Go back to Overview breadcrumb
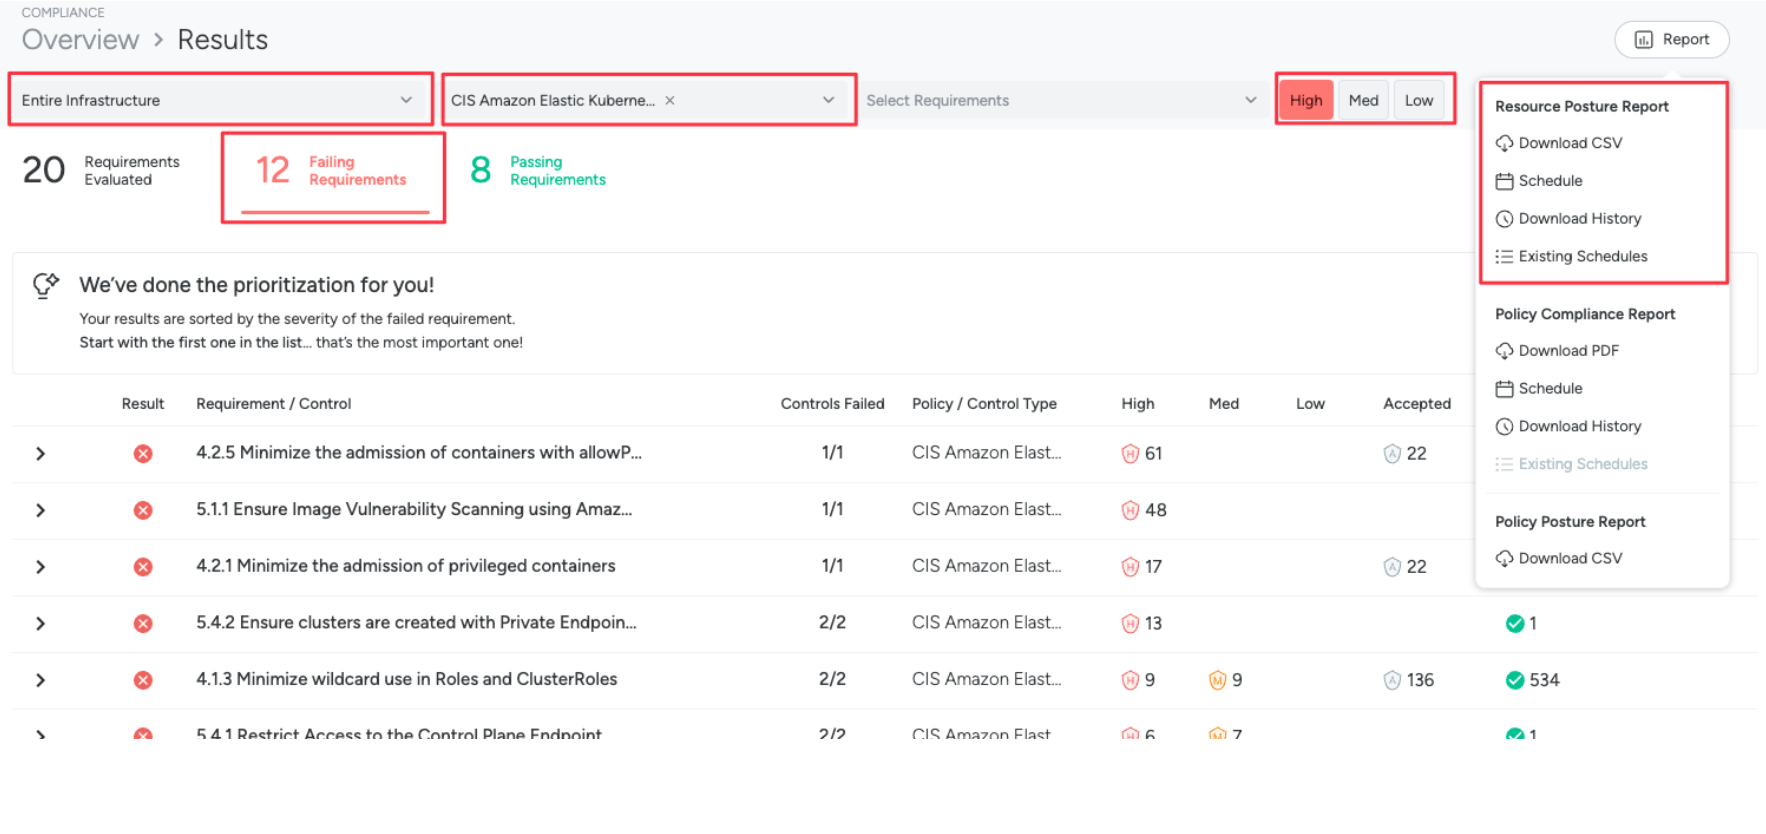The width and height of the screenshot is (1766, 834). click(x=80, y=40)
